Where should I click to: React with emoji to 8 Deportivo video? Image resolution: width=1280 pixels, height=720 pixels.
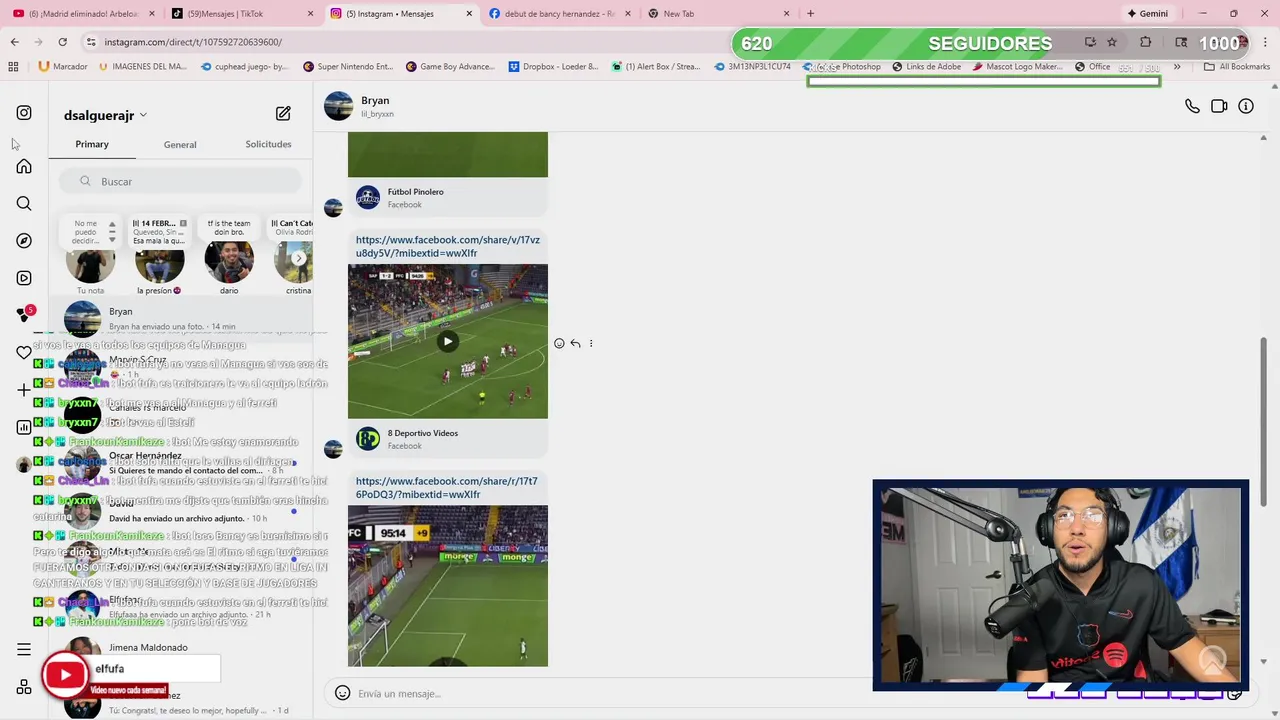(559, 343)
